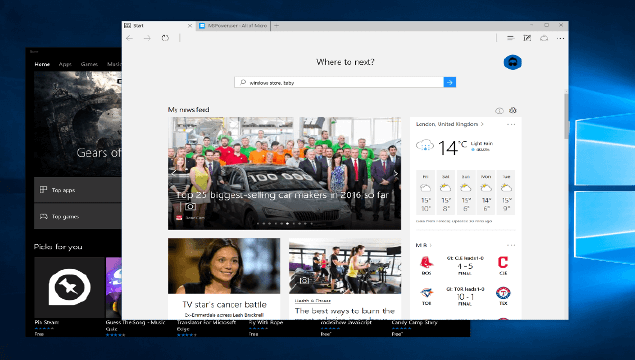Open Top apps in the Store window
The image size is (635, 360).
(78, 190)
